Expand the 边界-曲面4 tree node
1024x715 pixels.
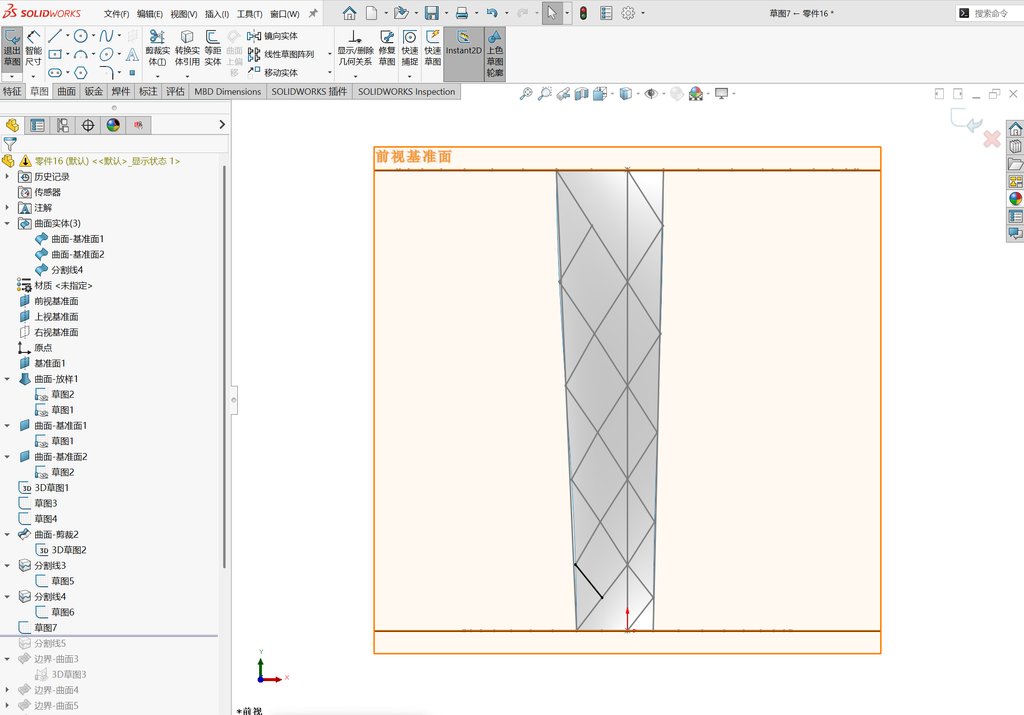pyautogui.click(x=7, y=690)
